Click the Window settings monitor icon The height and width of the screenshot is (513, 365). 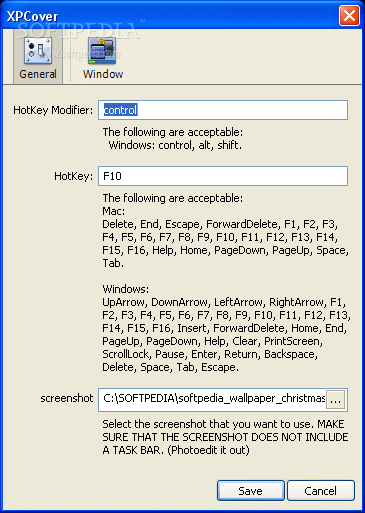102,50
